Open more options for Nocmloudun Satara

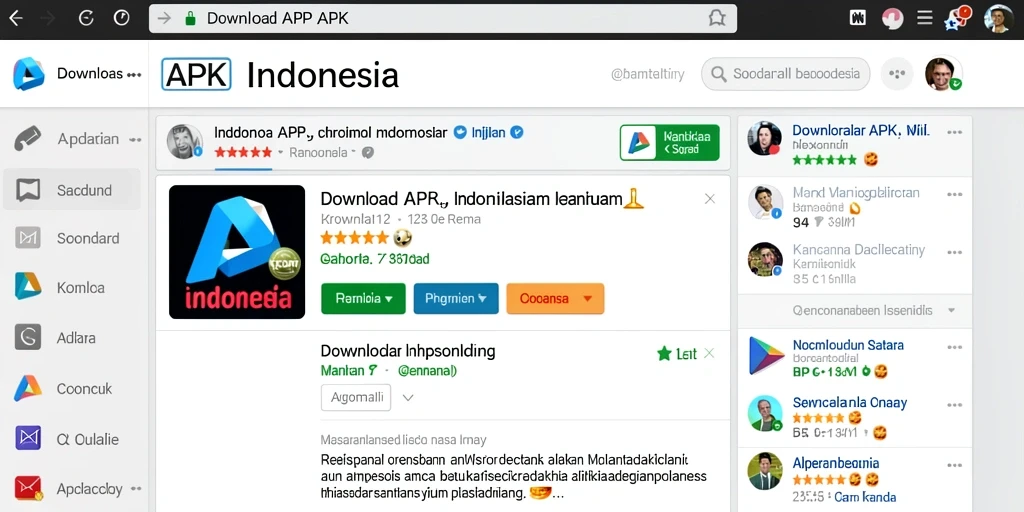[x=954, y=346]
